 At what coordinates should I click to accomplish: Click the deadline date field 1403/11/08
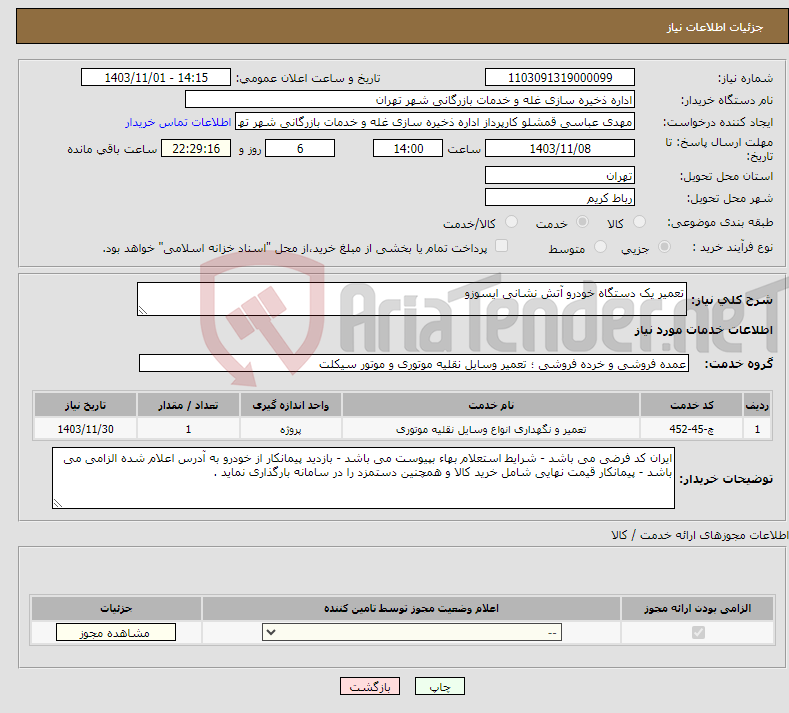tap(560, 148)
